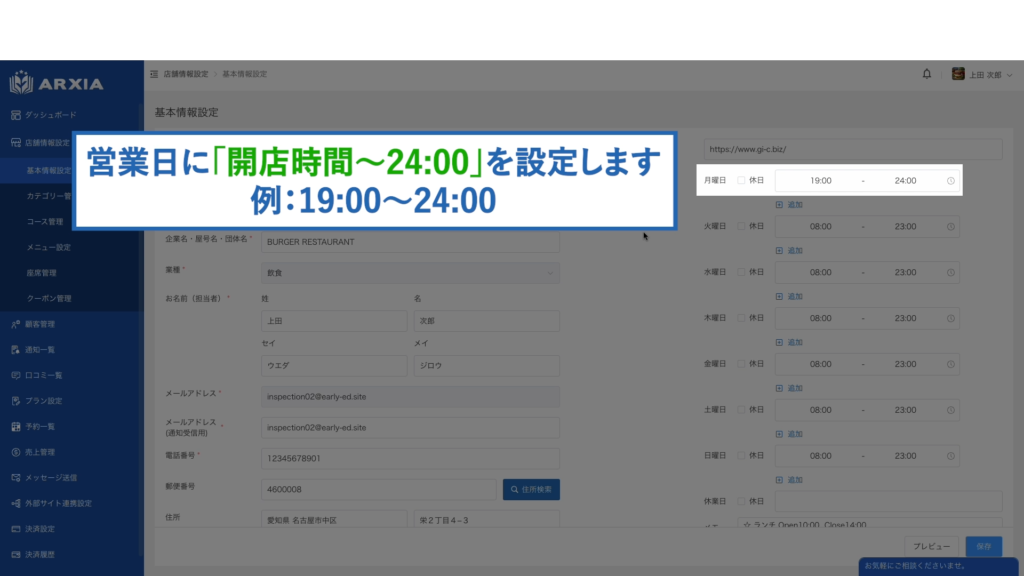
Task: Click 追加 below the 水曜日 hours
Action: coord(789,296)
